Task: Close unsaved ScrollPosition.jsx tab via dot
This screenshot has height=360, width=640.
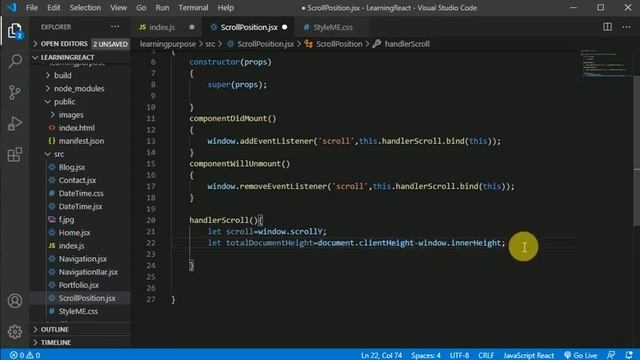Action: (x=284, y=27)
